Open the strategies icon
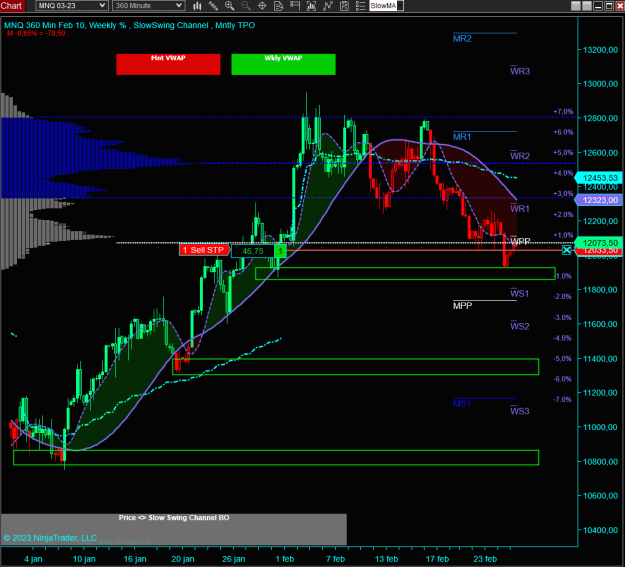Viewport: 625px width, 567px height. tap(344, 6)
